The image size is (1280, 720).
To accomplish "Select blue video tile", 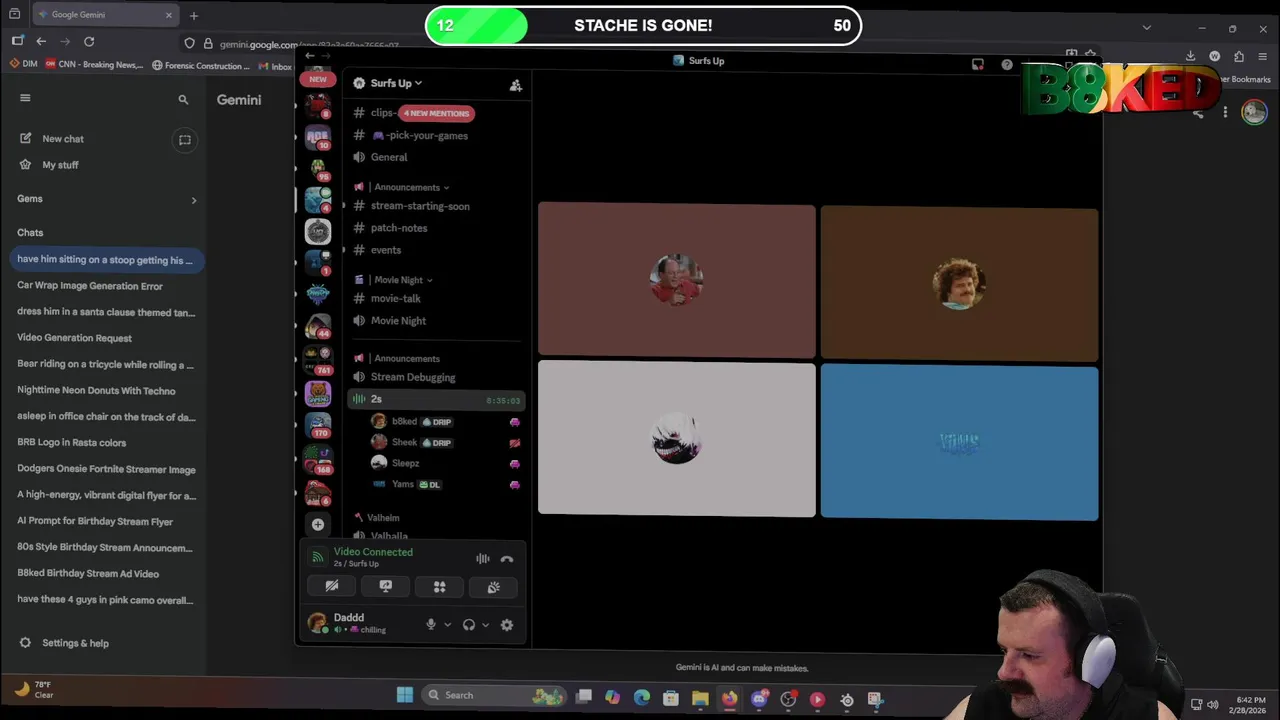I will pos(959,443).
